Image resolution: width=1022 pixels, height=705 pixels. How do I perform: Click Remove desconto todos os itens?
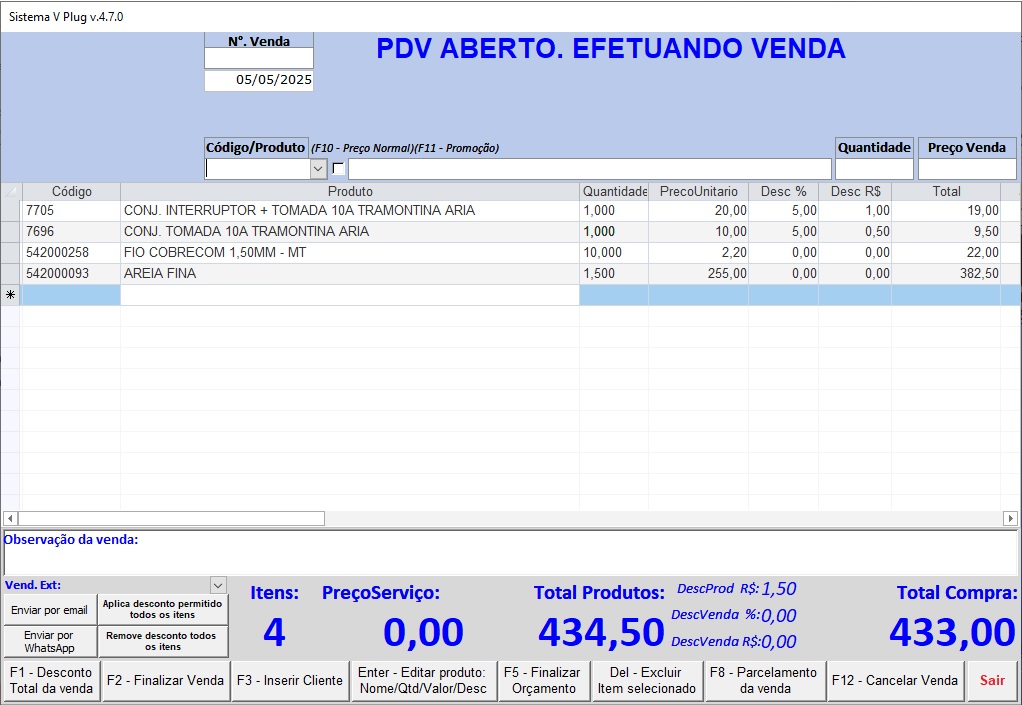click(x=163, y=642)
